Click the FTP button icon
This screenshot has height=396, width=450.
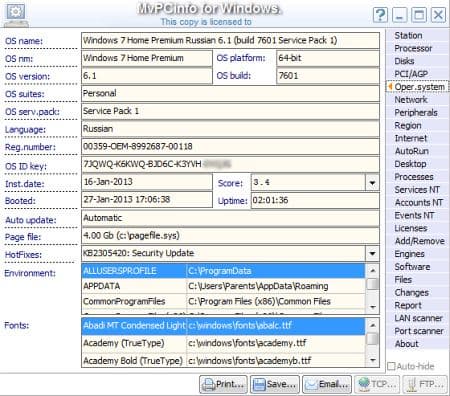click(x=412, y=385)
